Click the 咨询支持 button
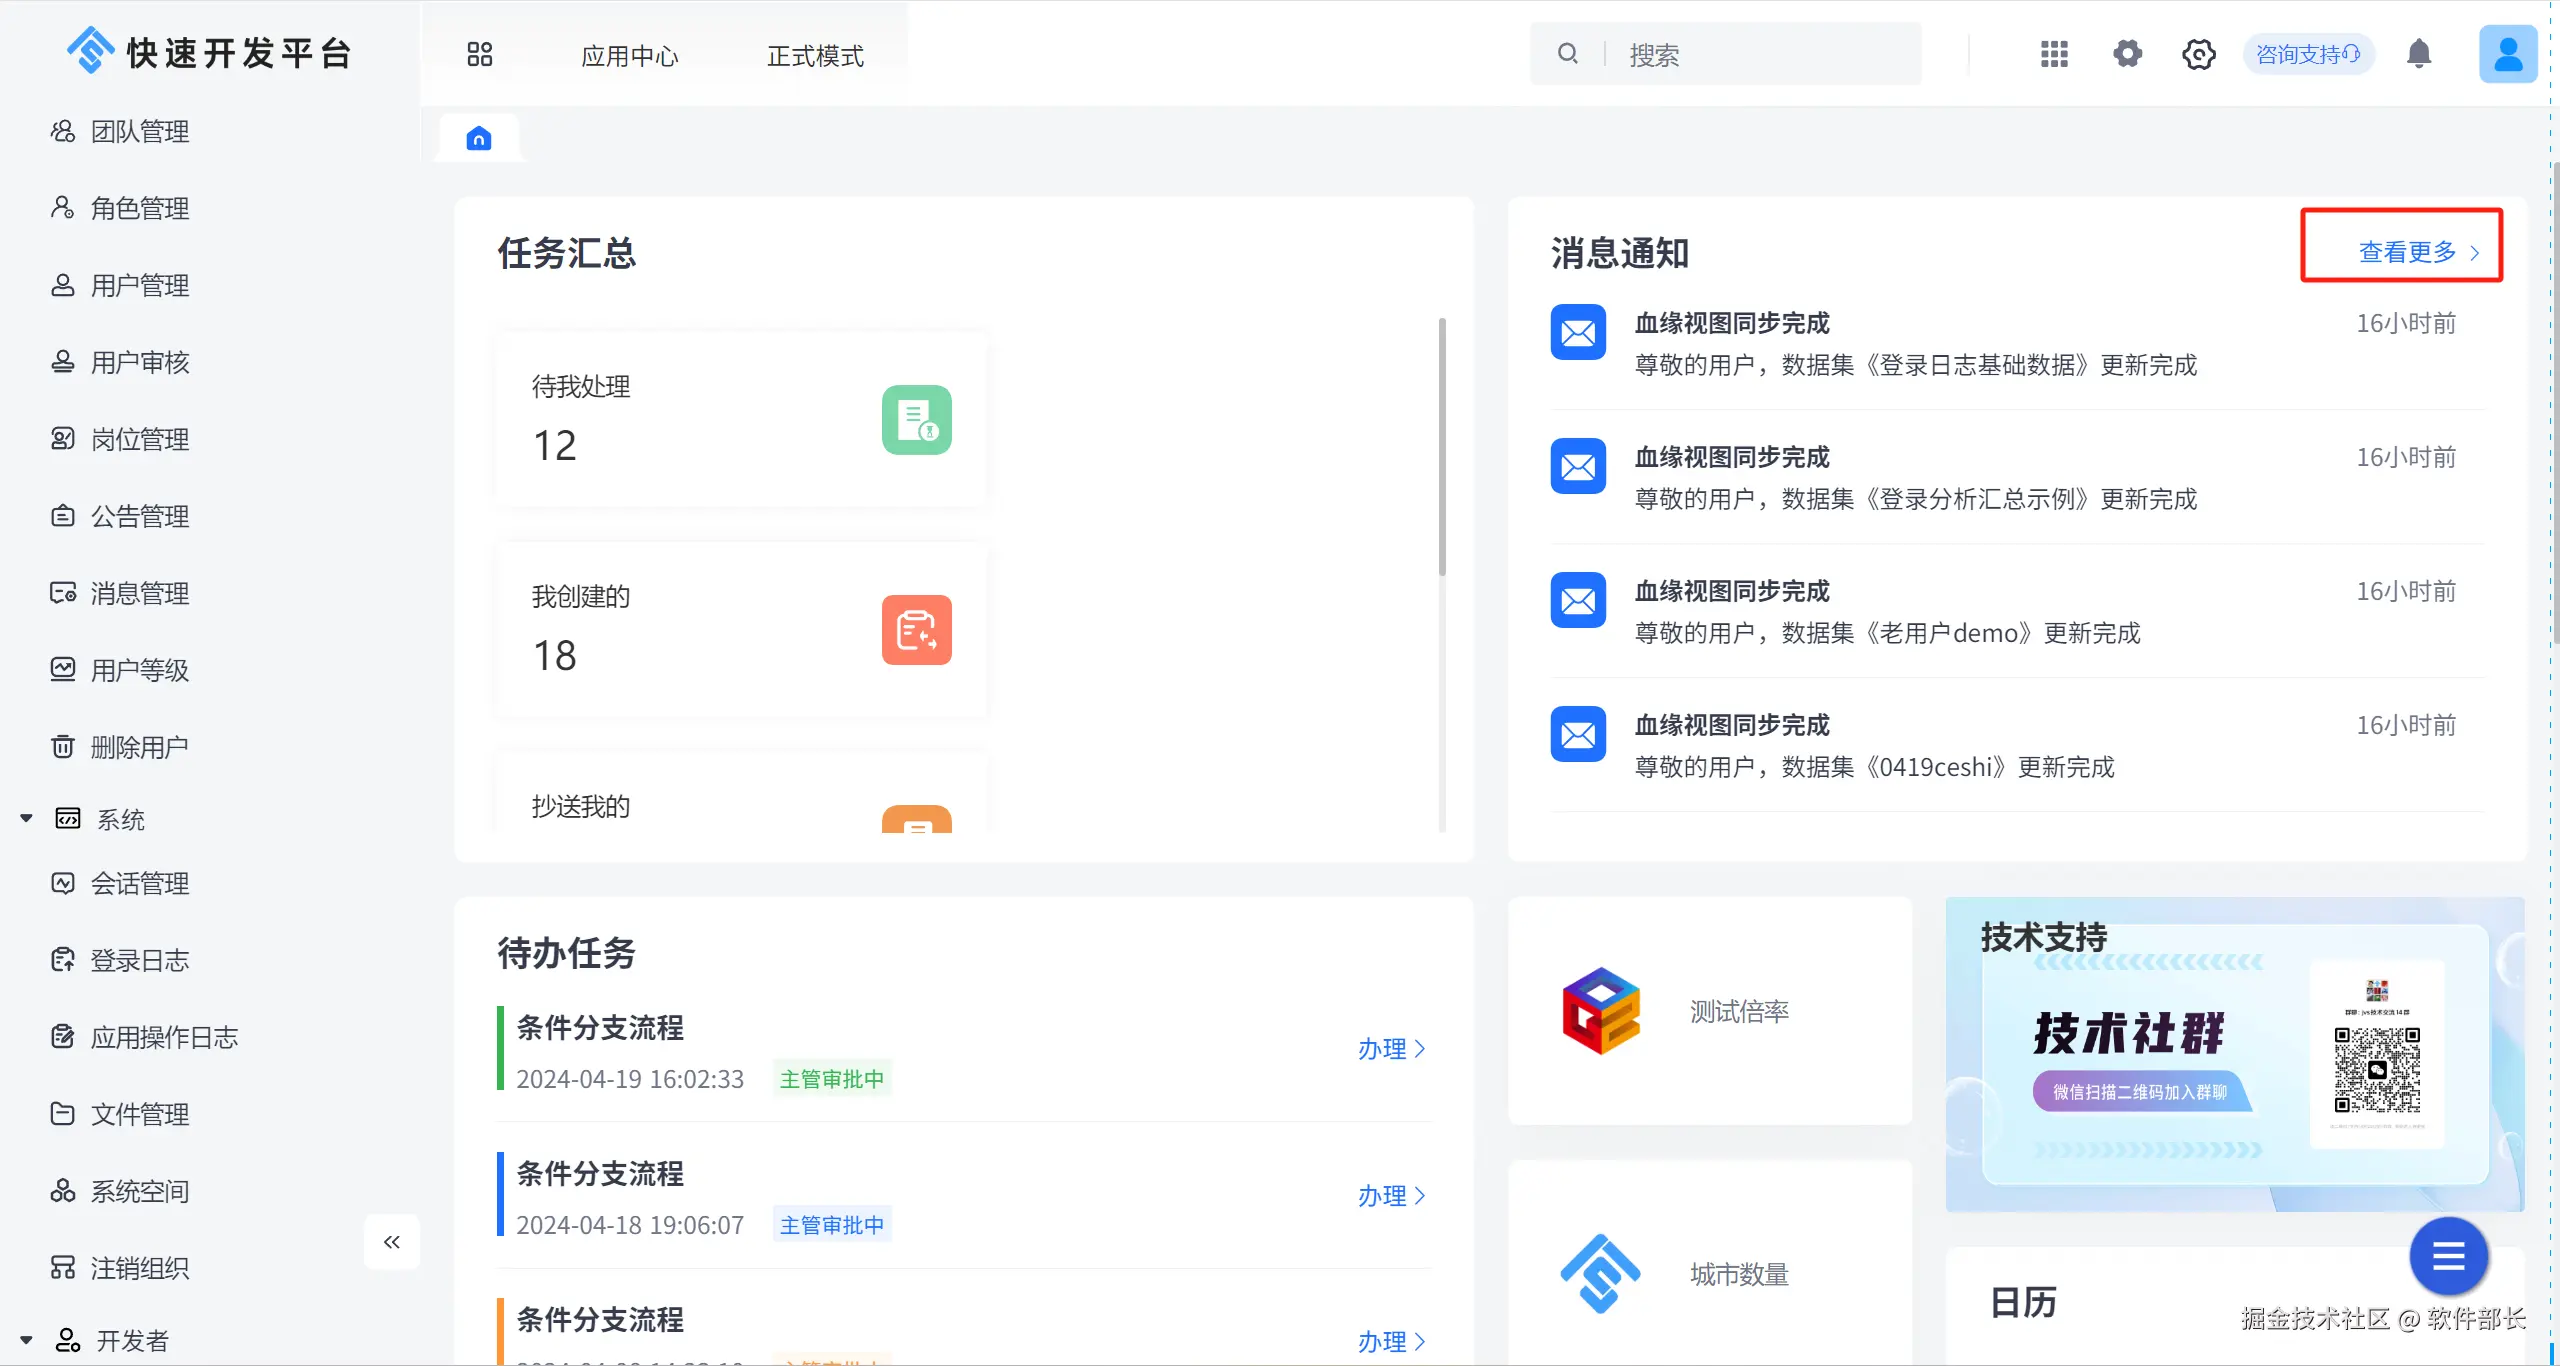 pyautogui.click(x=2307, y=54)
